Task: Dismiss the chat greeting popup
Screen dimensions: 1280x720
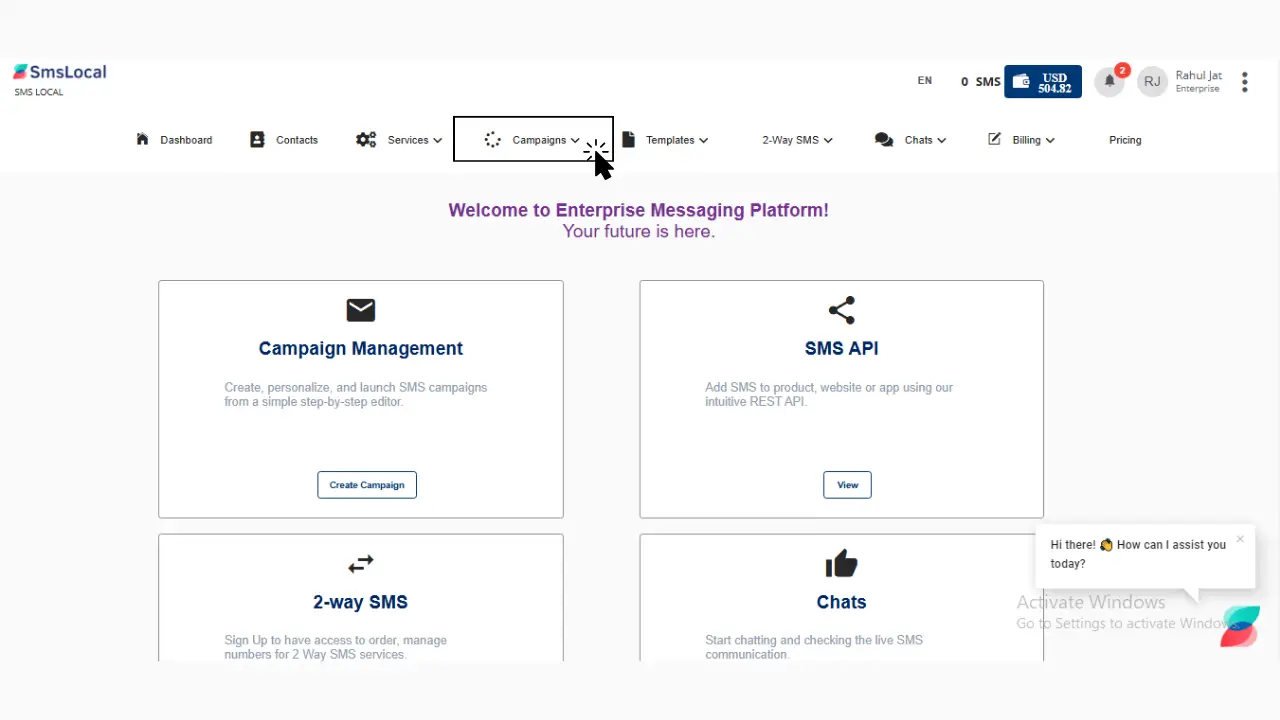Action: point(1240,539)
